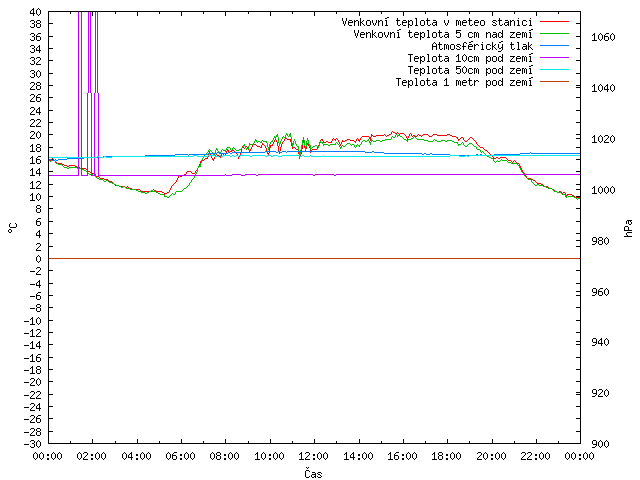This screenshot has height=480, width=640.
Task: Click the 22:00 time axis label
Action: point(535,456)
